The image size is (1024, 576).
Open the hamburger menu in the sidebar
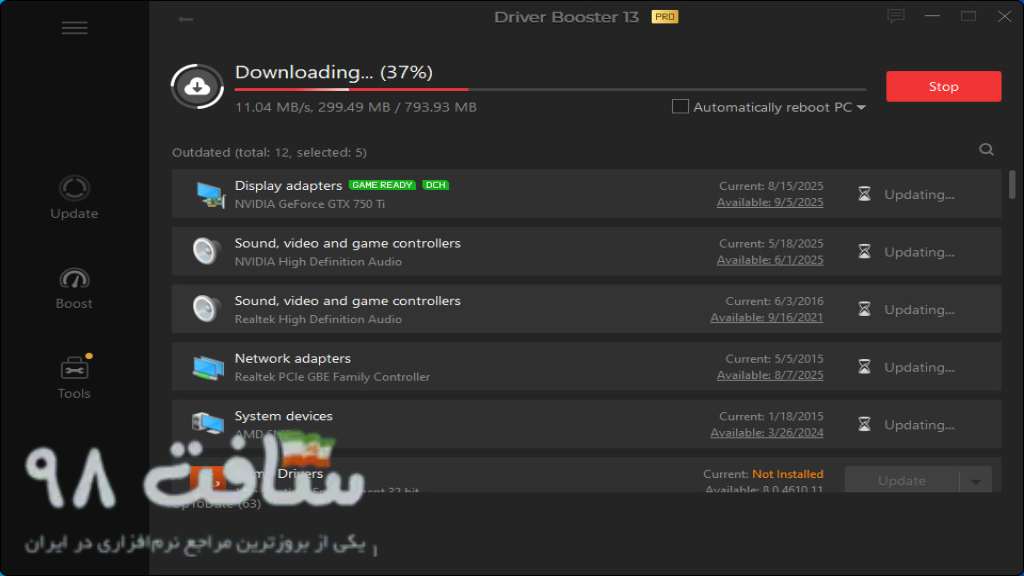coord(74,27)
